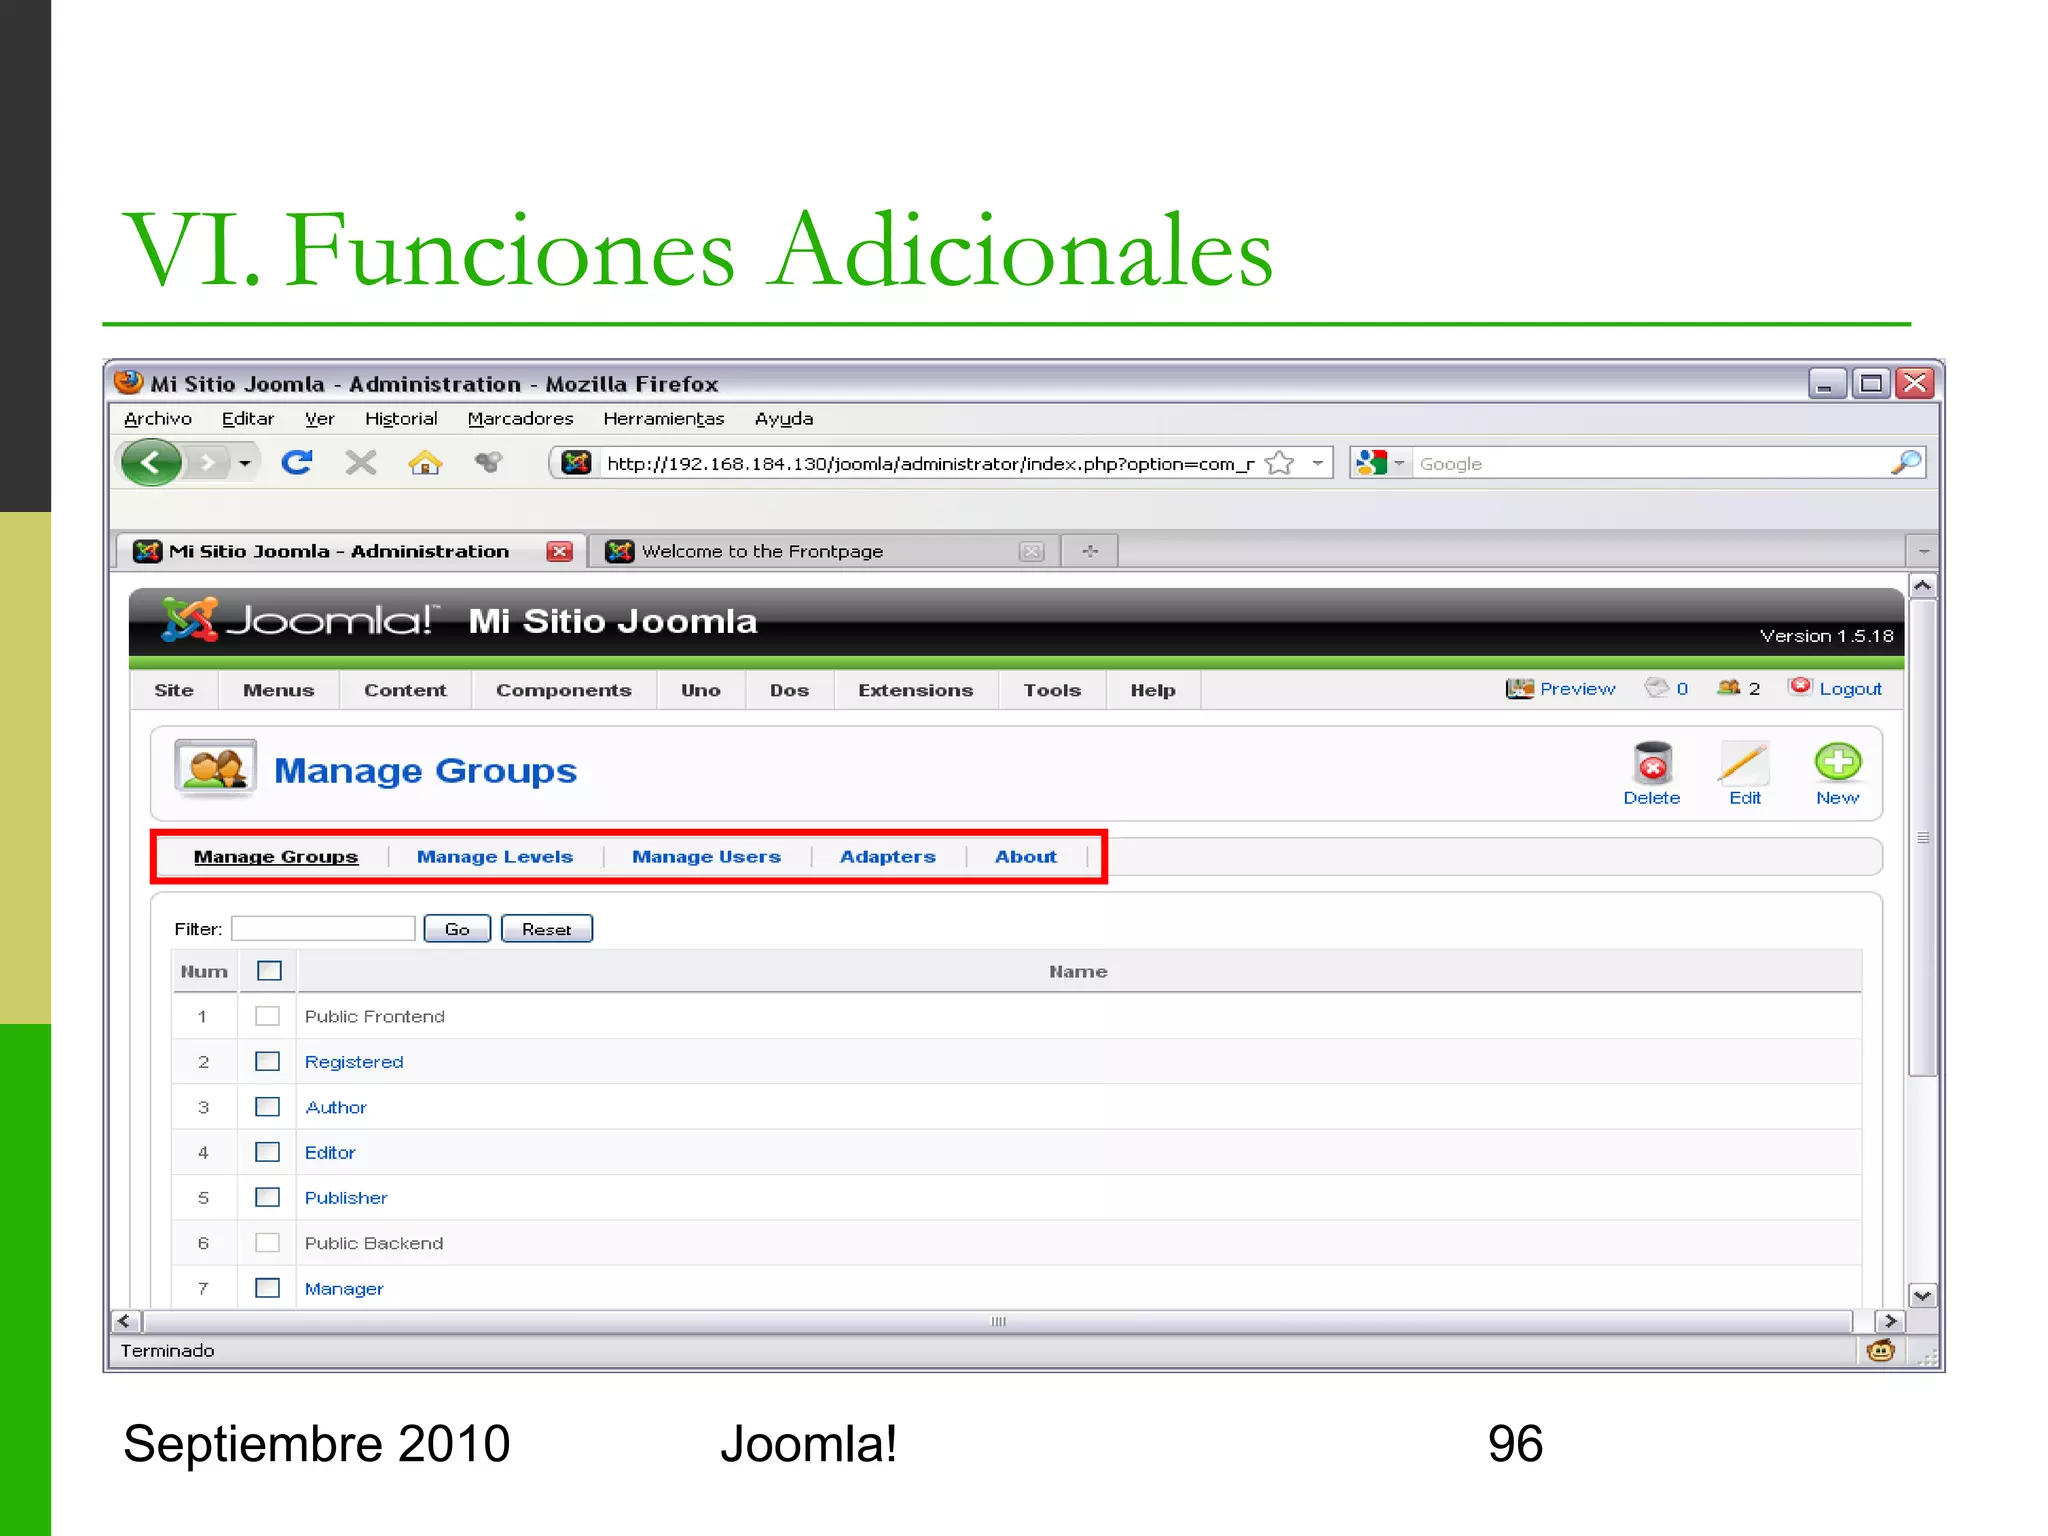Toggle the select-all checkbox in the table header

pos(269,971)
